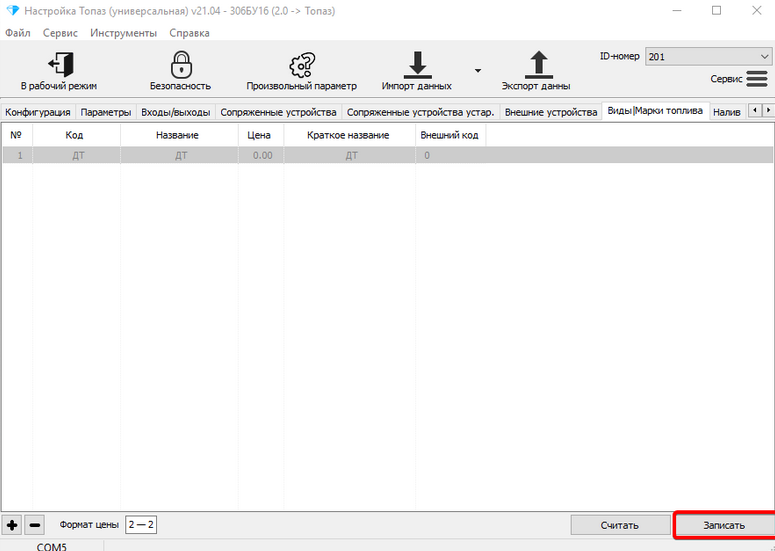Image resolution: width=775 pixels, height=551 pixels.
Task: Switch to the Конфигурация tab
Action: (38, 112)
